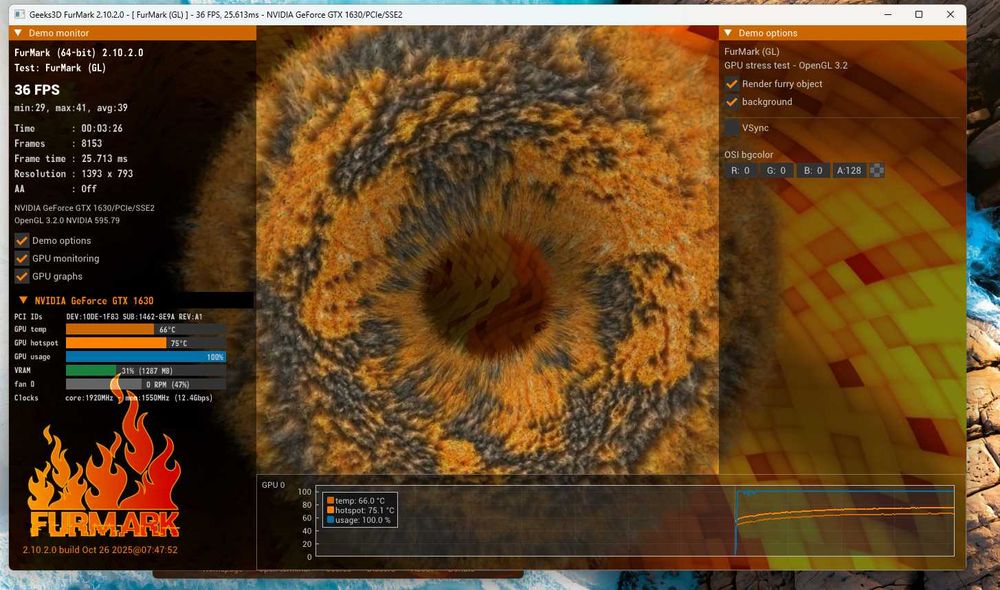Screen dimensions: 1000x590
Task: Uncheck the Demo options checkbox in monitor panel
Action: tap(22, 240)
